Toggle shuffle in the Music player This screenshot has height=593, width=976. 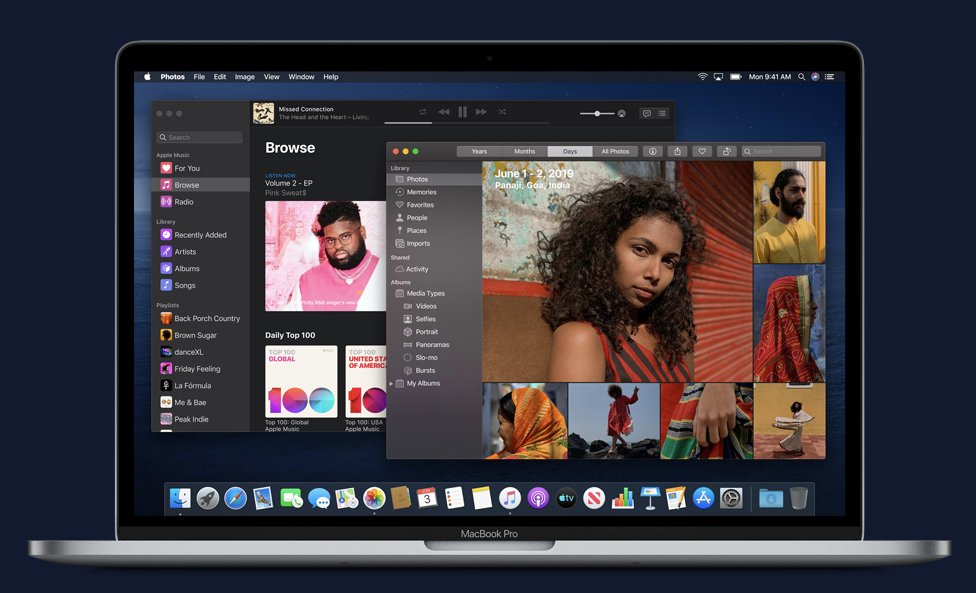[x=502, y=112]
